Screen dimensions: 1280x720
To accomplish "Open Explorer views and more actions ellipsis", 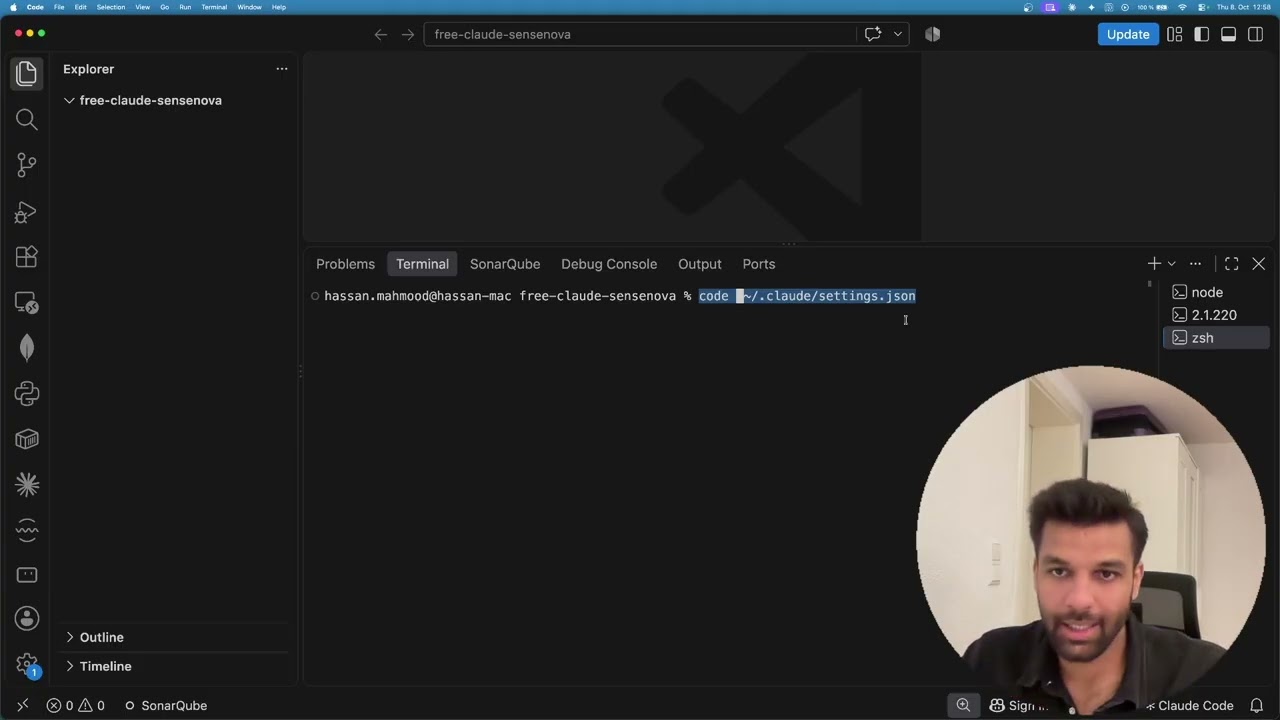I will (282, 69).
